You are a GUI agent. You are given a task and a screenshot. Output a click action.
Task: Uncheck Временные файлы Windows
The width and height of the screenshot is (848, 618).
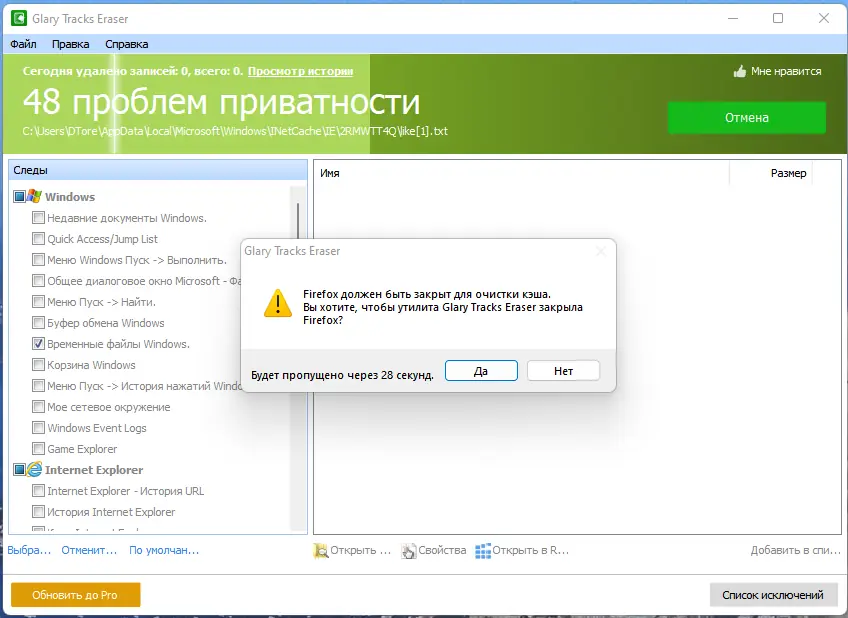(38, 343)
